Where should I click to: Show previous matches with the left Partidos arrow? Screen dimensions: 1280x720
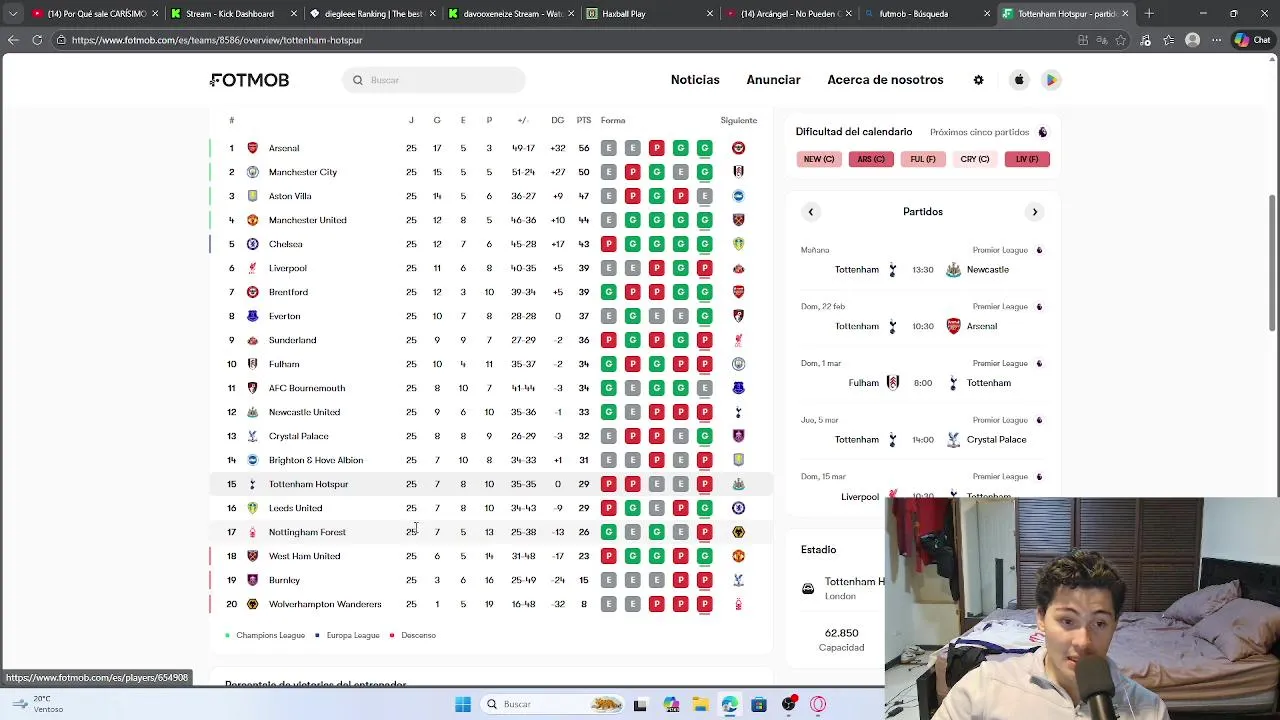(811, 212)
